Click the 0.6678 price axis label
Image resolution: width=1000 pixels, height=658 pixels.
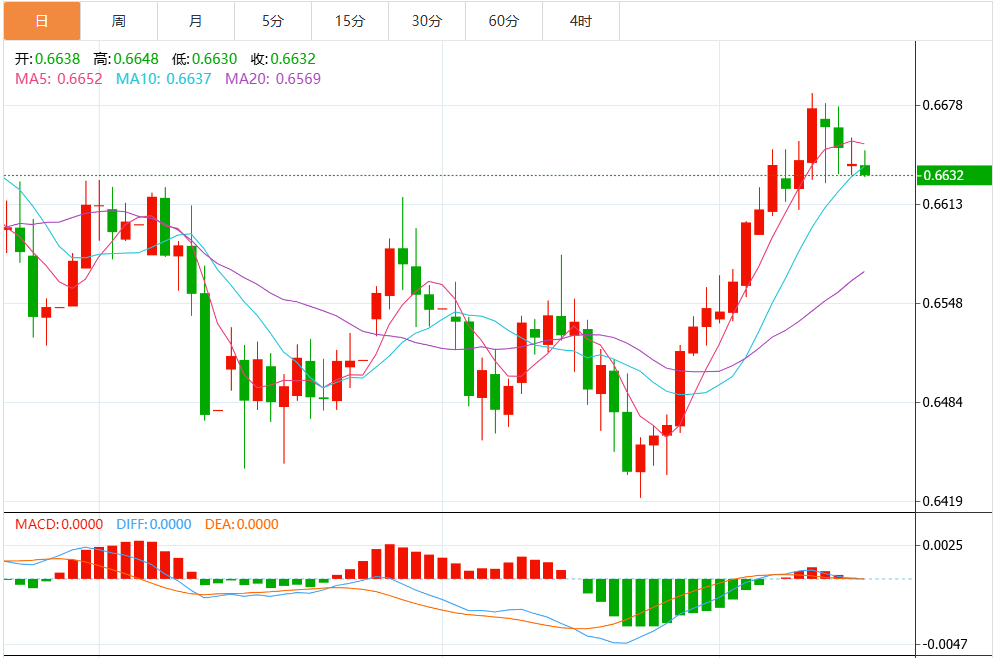943,106
